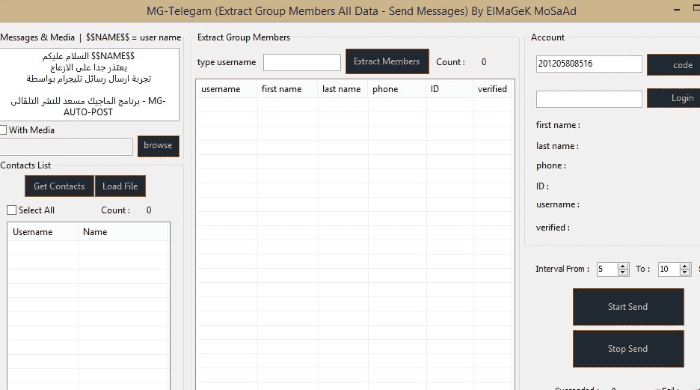Decrease the Interval From value
The height and width of the screenshot is (390, 700).
coord(623,272)
